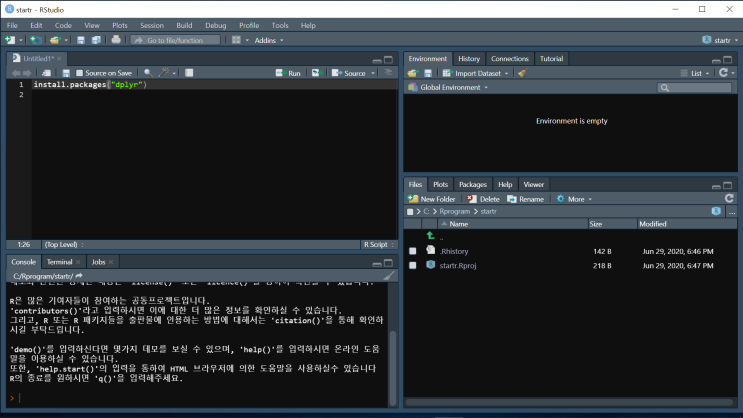Open the startr project dropdown
The width and height of the screenshot is (743, 418).
coord(720,40)
